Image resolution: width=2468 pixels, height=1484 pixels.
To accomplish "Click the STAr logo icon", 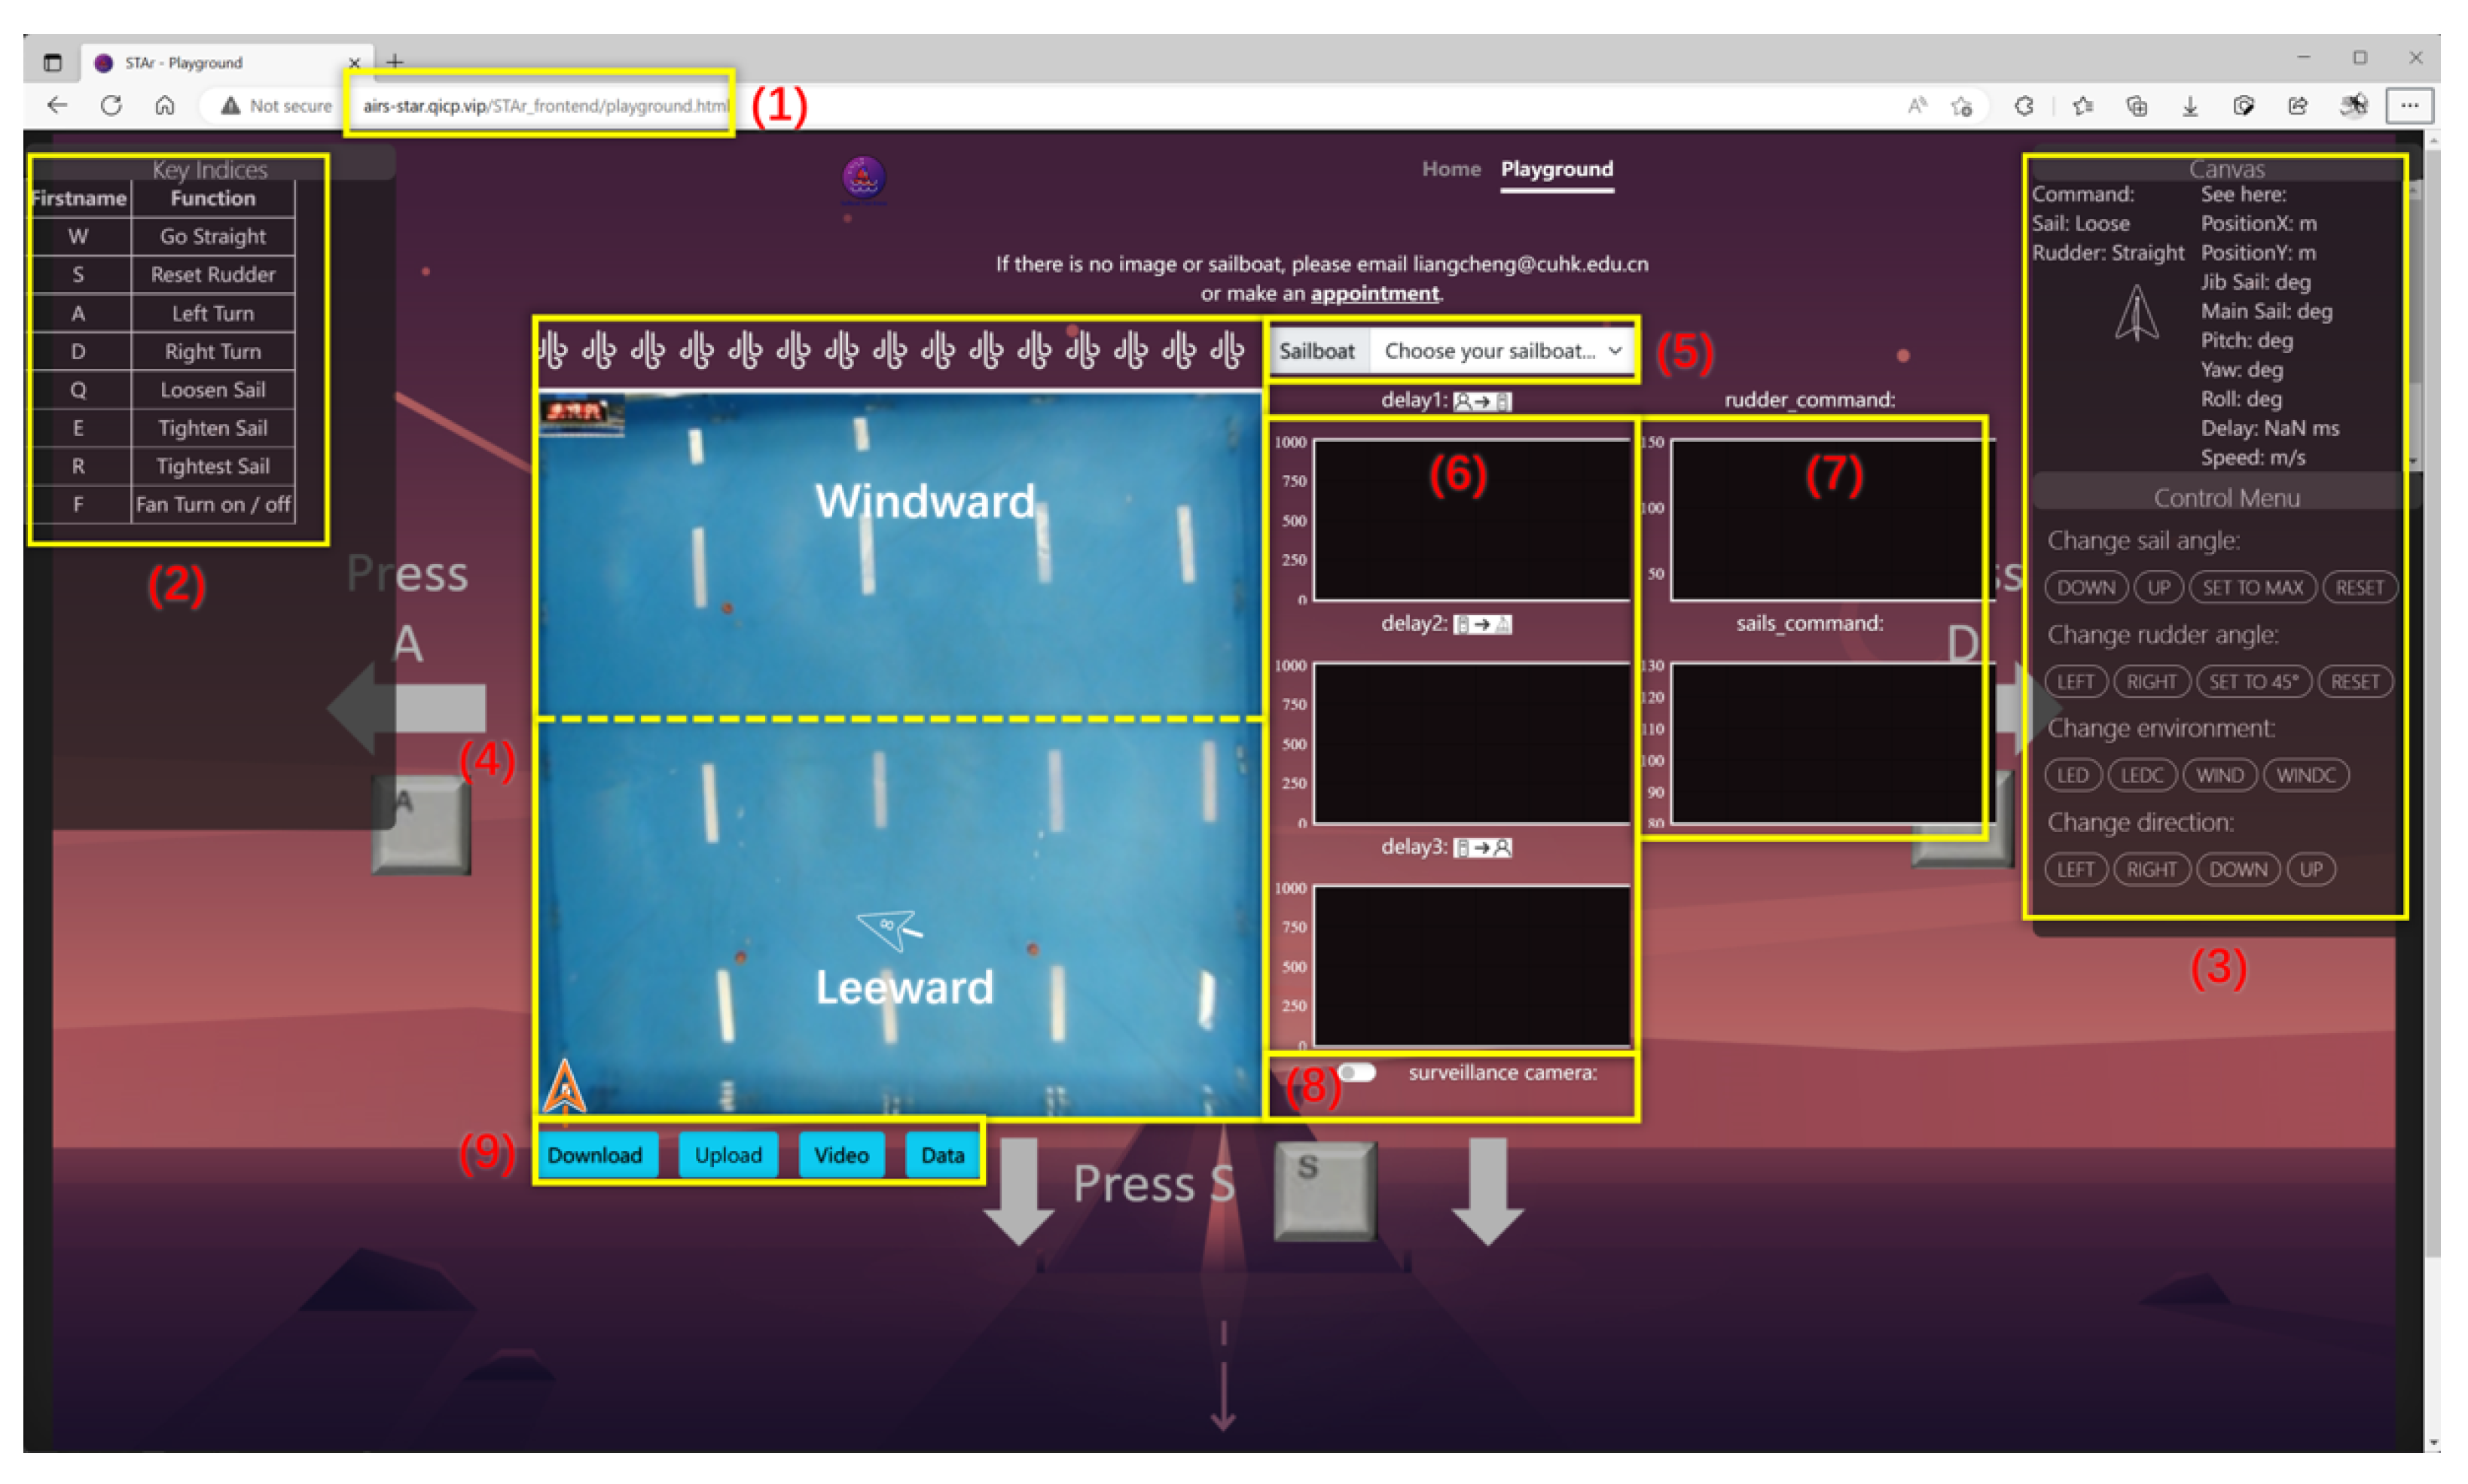I will click(x=863, y=178).
